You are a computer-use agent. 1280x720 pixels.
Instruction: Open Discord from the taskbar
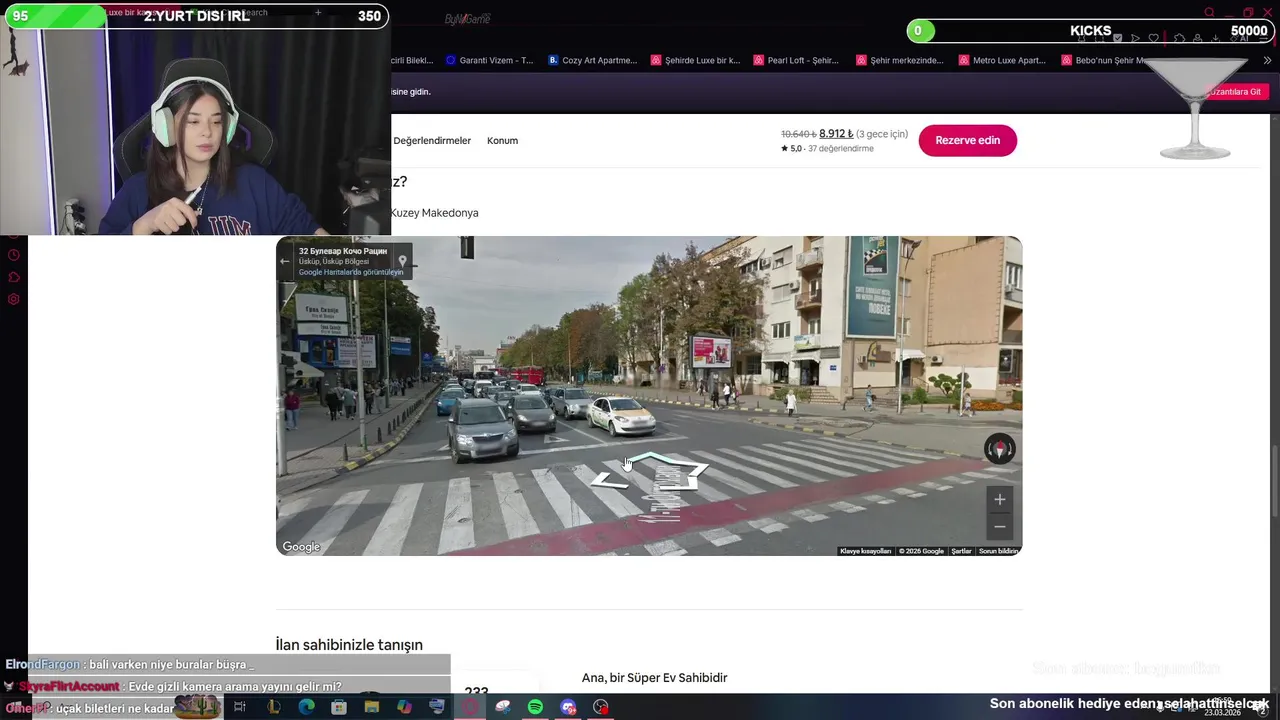[x=568, y=707]
